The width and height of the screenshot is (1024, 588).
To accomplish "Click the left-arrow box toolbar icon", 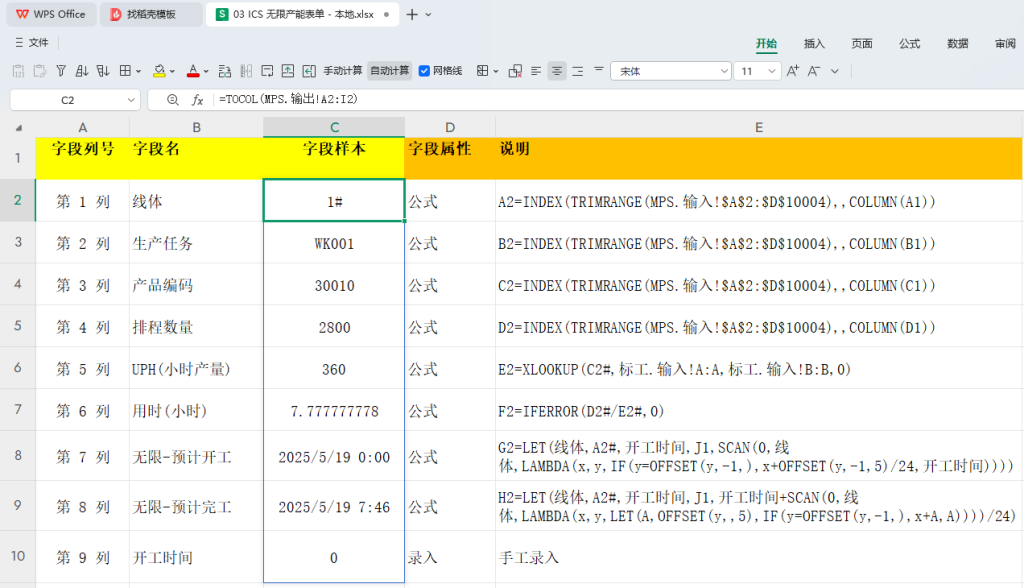I will 309,71.
